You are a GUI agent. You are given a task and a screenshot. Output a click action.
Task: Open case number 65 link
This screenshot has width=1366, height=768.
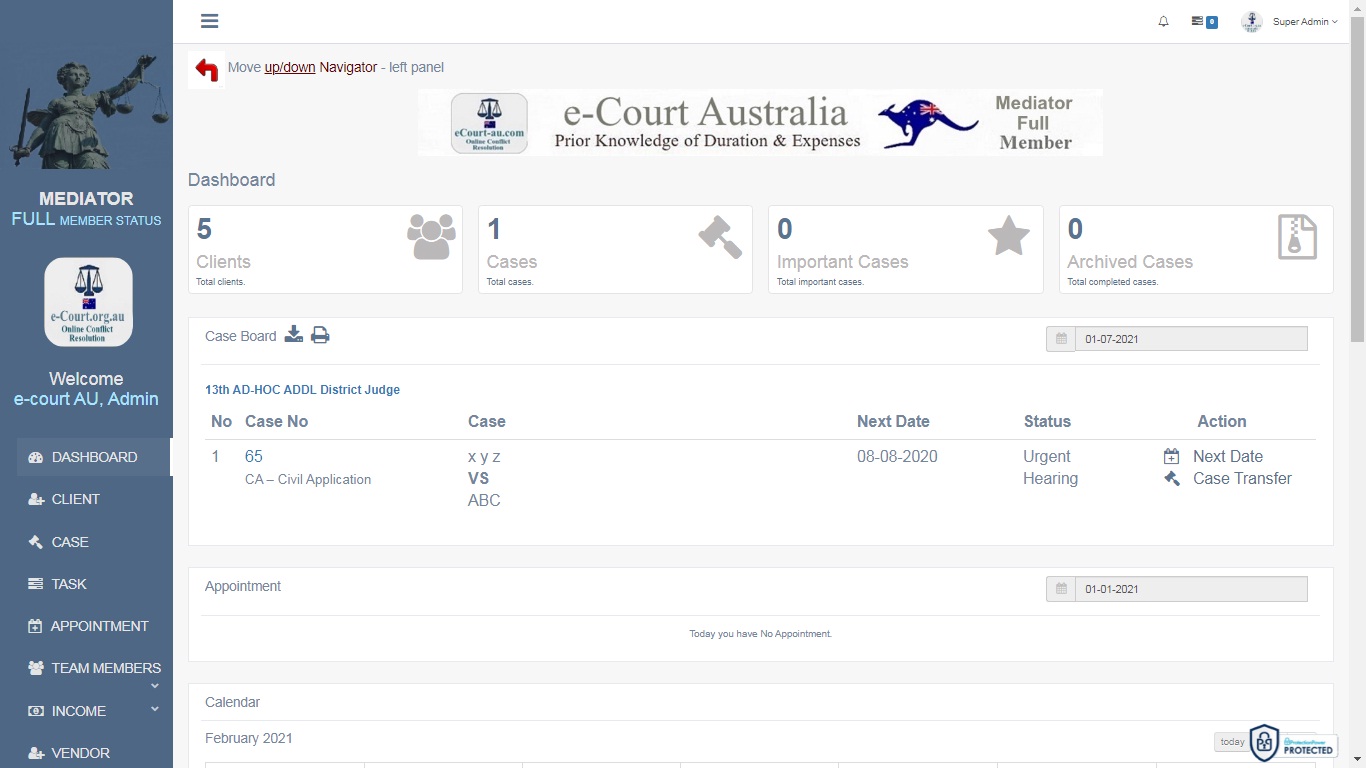[254, 456]
